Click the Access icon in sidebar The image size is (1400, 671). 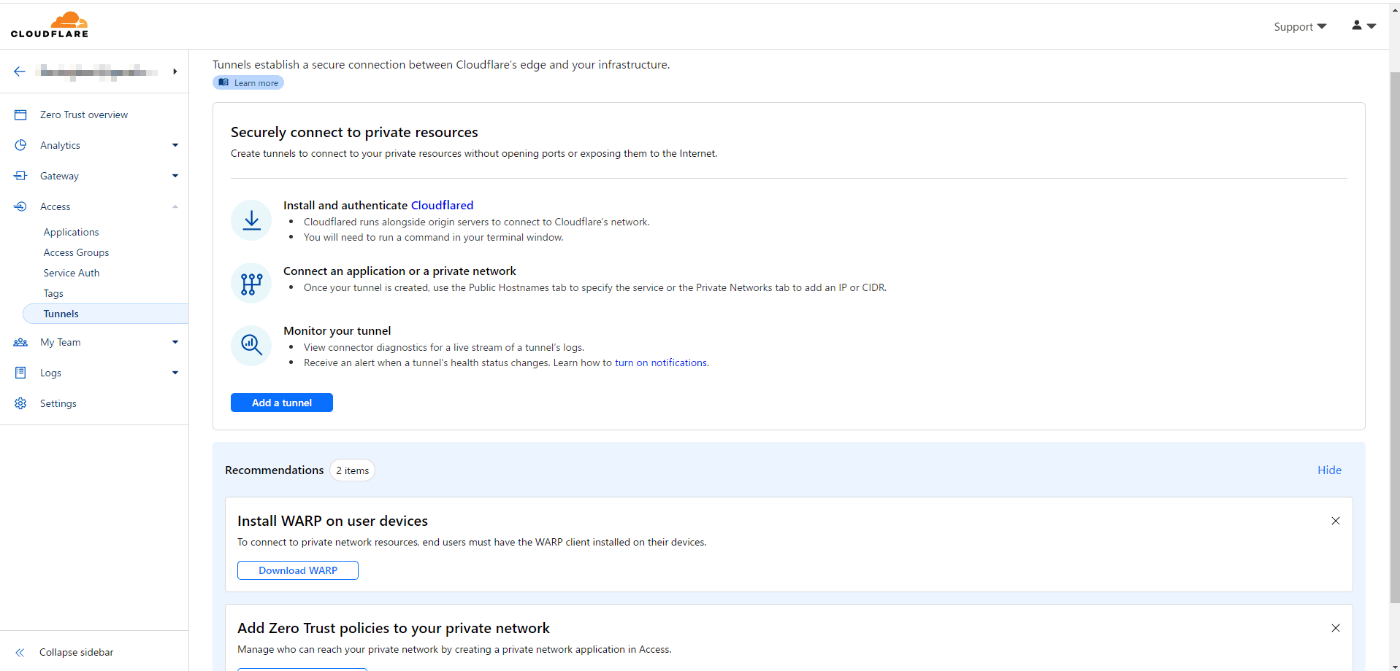coord(20,206)
